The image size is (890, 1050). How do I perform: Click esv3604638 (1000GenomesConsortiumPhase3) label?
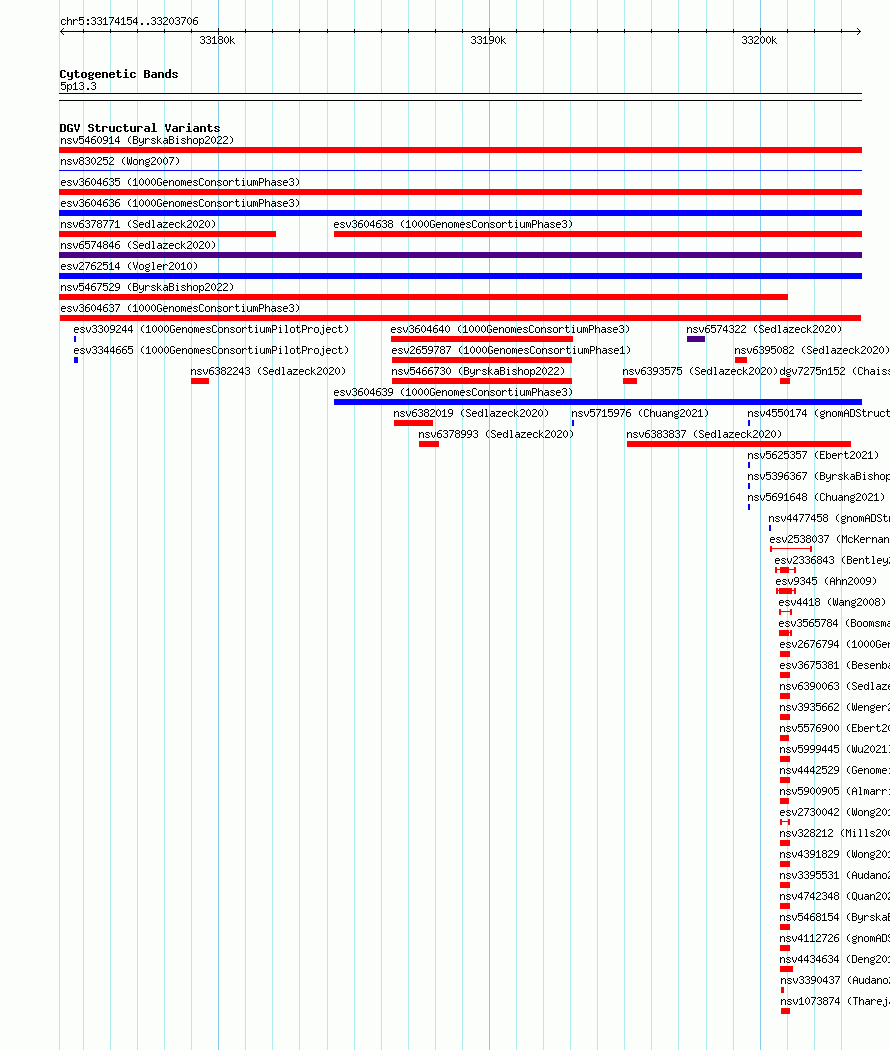click(453, 224)
